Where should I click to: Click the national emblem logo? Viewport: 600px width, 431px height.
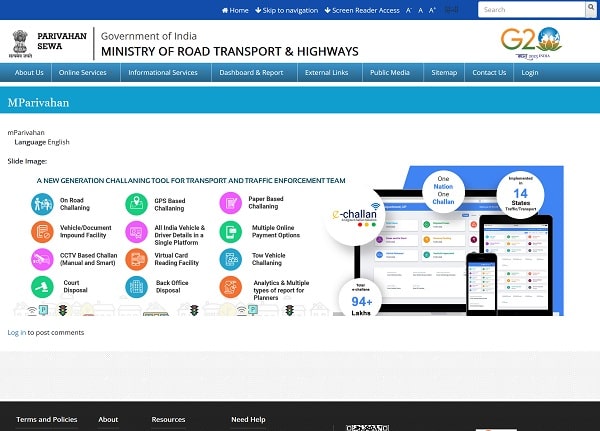click(20, 44)
